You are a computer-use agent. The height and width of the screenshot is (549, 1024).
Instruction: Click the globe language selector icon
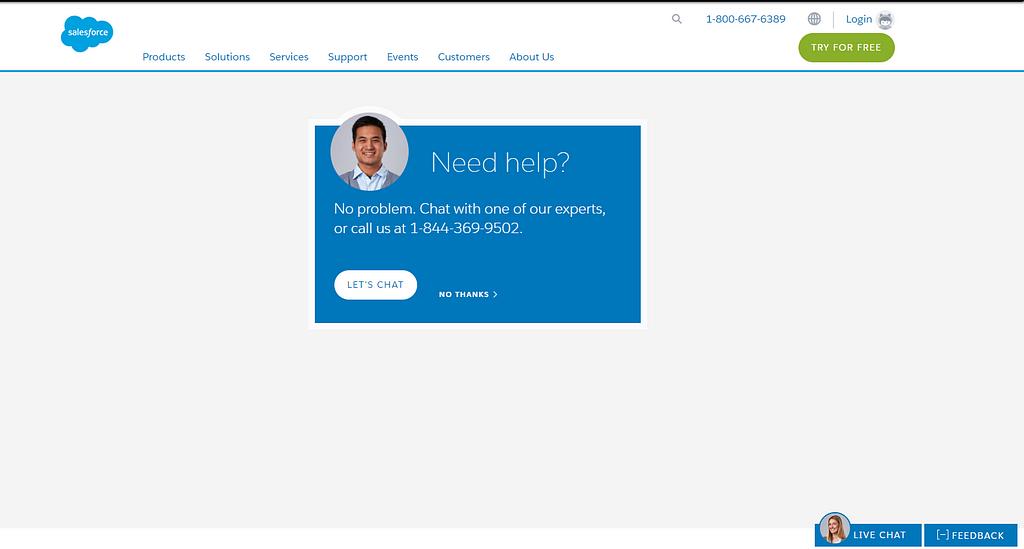tap(814, 19)
